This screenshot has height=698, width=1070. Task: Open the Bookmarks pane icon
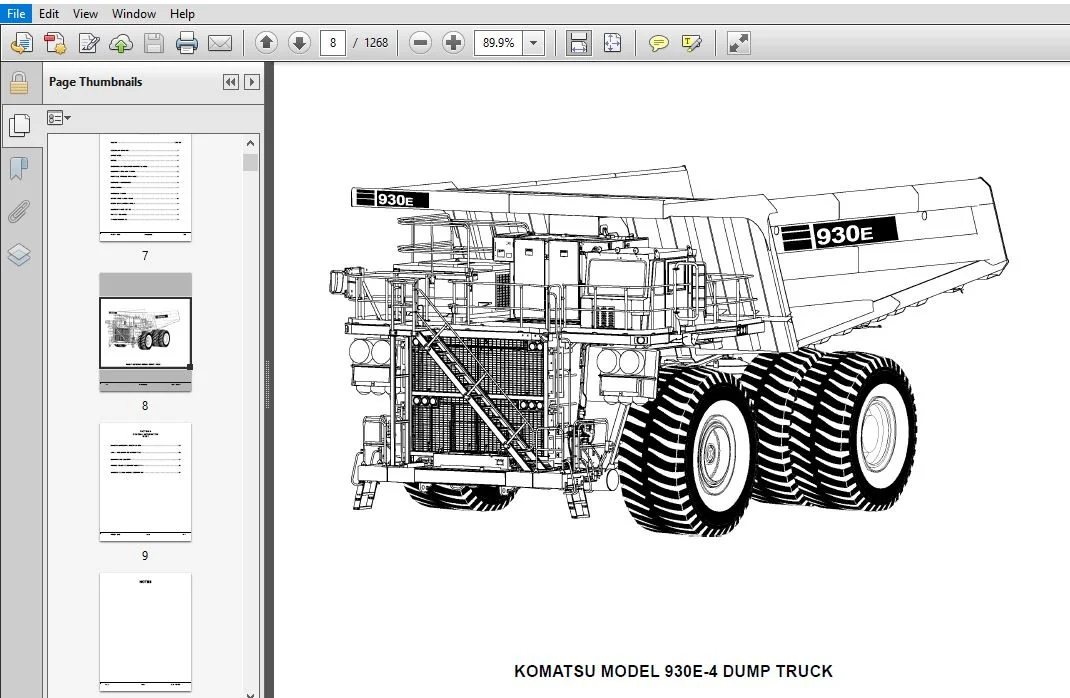[19, 168]
